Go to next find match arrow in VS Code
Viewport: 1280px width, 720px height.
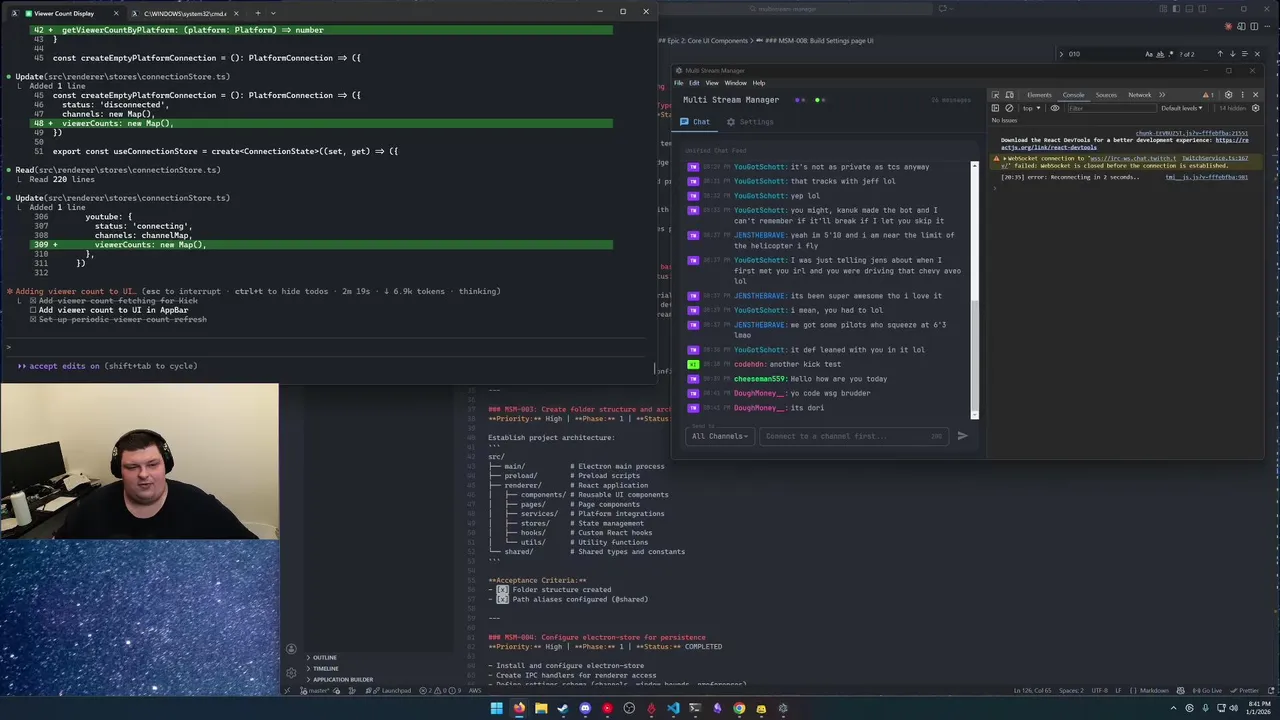click(x=1233, y=54)
